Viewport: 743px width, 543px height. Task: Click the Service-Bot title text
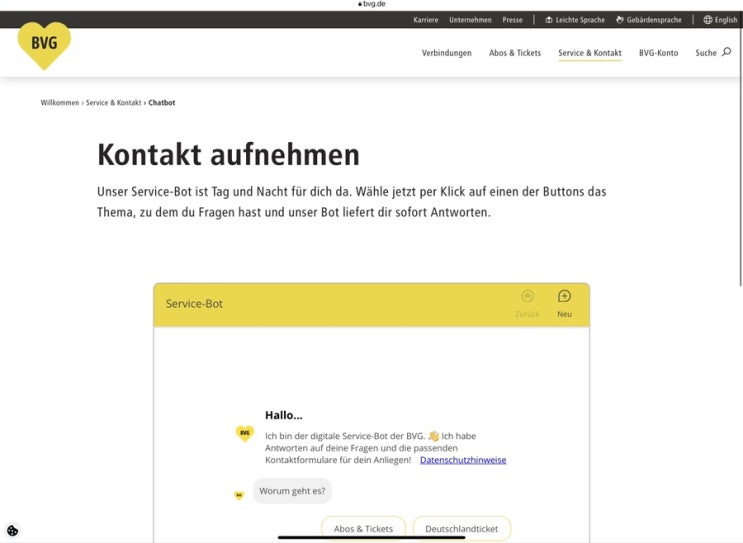tap(194, 304)
